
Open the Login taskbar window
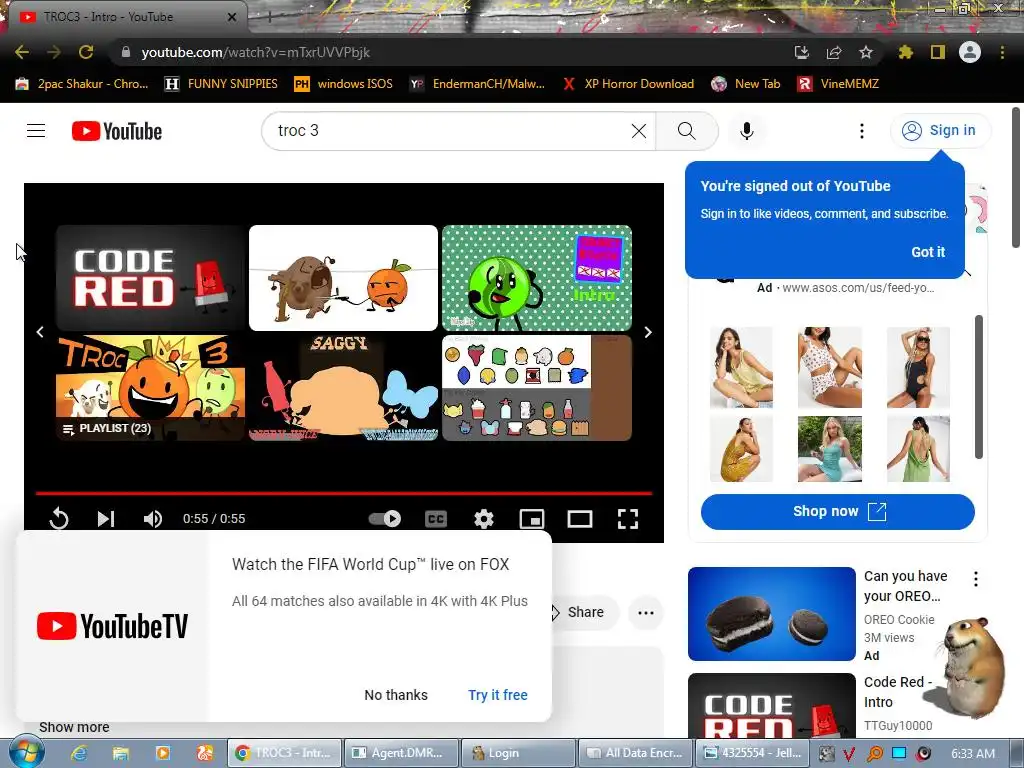[518, 753]
